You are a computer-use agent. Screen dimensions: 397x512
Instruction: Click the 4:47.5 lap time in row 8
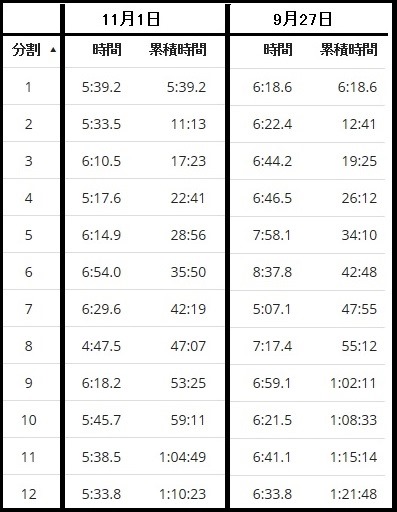coord(101,346)
